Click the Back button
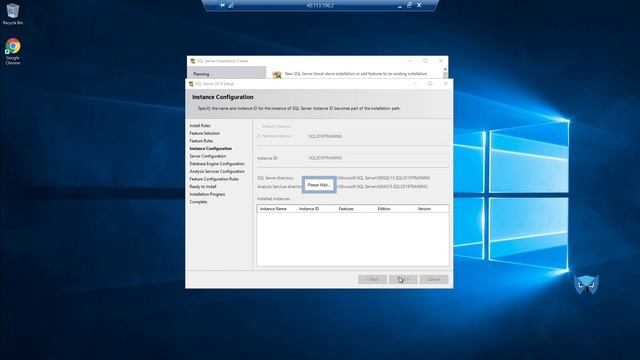The width and height of the screenshot is (640, 360). point(373,279)
